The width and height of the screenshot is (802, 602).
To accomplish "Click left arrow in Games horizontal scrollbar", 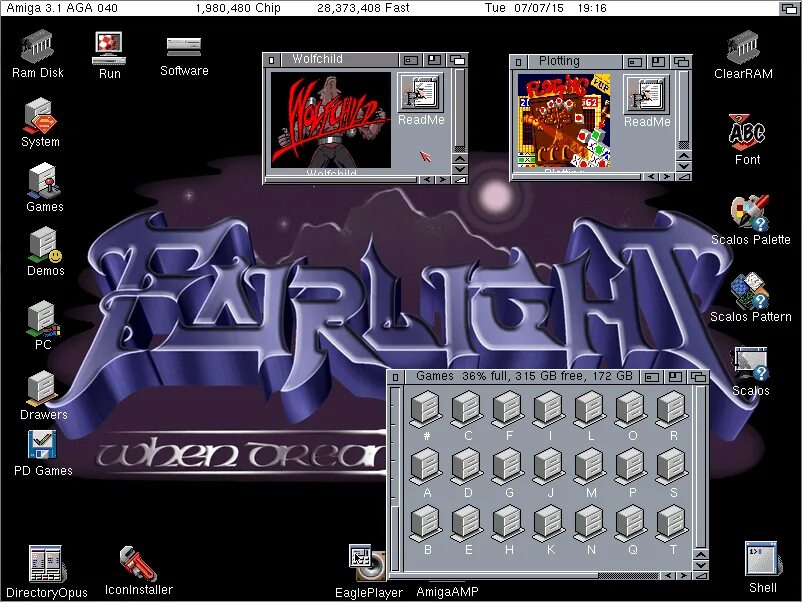I will [x=669, y=576].
